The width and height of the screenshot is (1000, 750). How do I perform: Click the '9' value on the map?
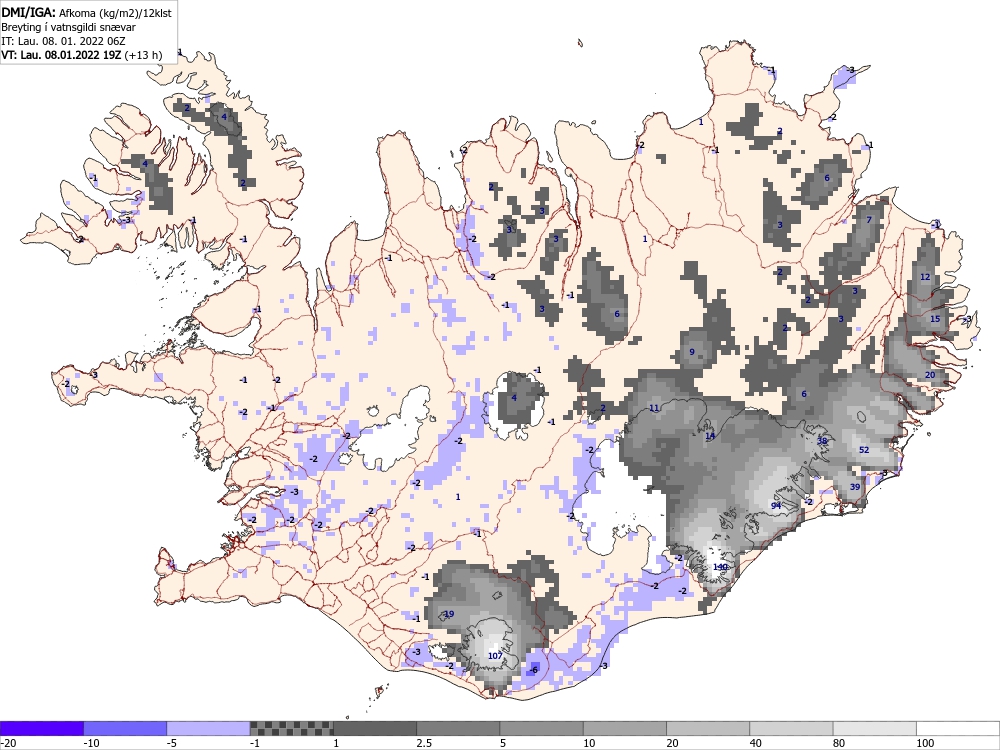pyautogui.click(x=692, y=352)
